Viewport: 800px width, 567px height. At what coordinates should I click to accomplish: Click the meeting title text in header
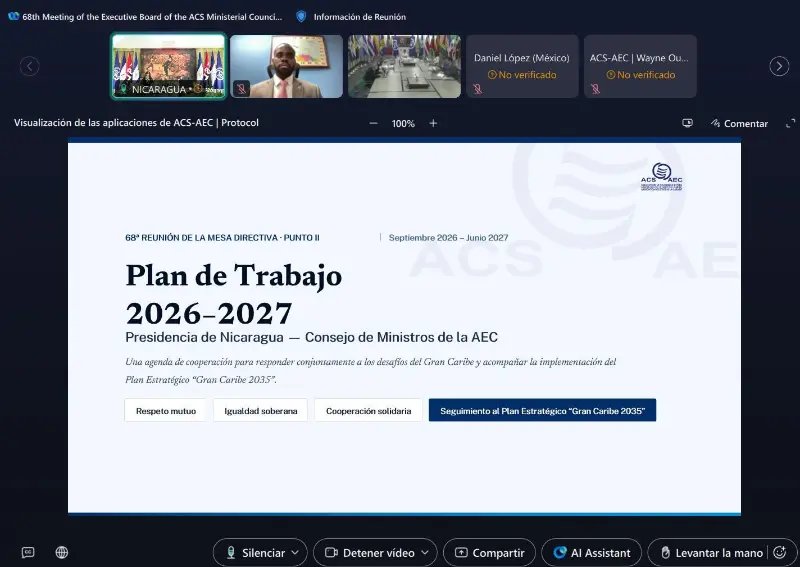pos(152,17)
